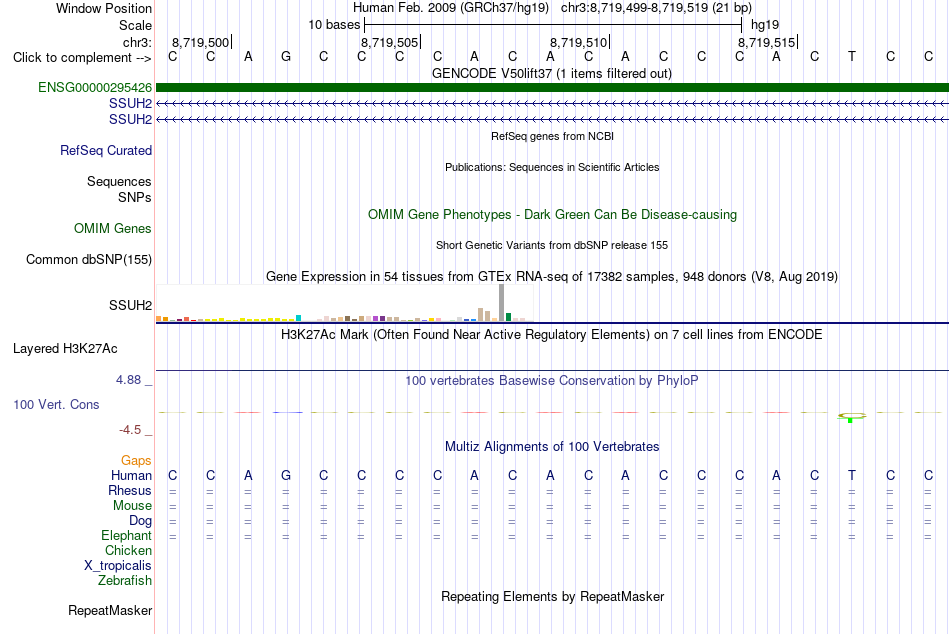The width and height of the screenshot is (950, 634).
Task: Click the cyan bar in GTEx expression chart
Action: [298, 318]
